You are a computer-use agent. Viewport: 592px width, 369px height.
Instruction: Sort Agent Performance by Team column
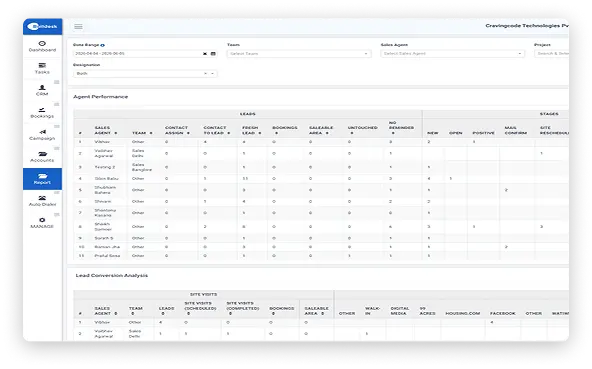pyautogui.click(x=151, y=133)
